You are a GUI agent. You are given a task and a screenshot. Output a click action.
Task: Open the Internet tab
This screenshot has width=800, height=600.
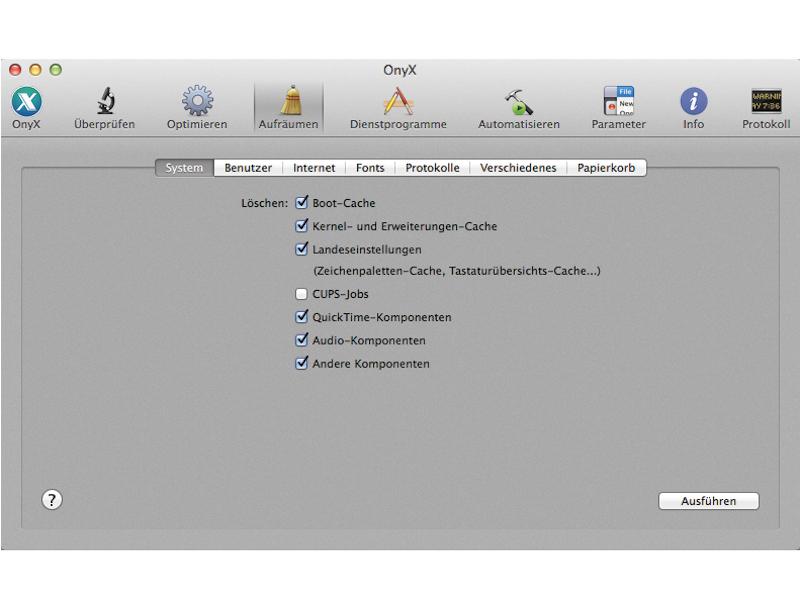tap(314, 168)
